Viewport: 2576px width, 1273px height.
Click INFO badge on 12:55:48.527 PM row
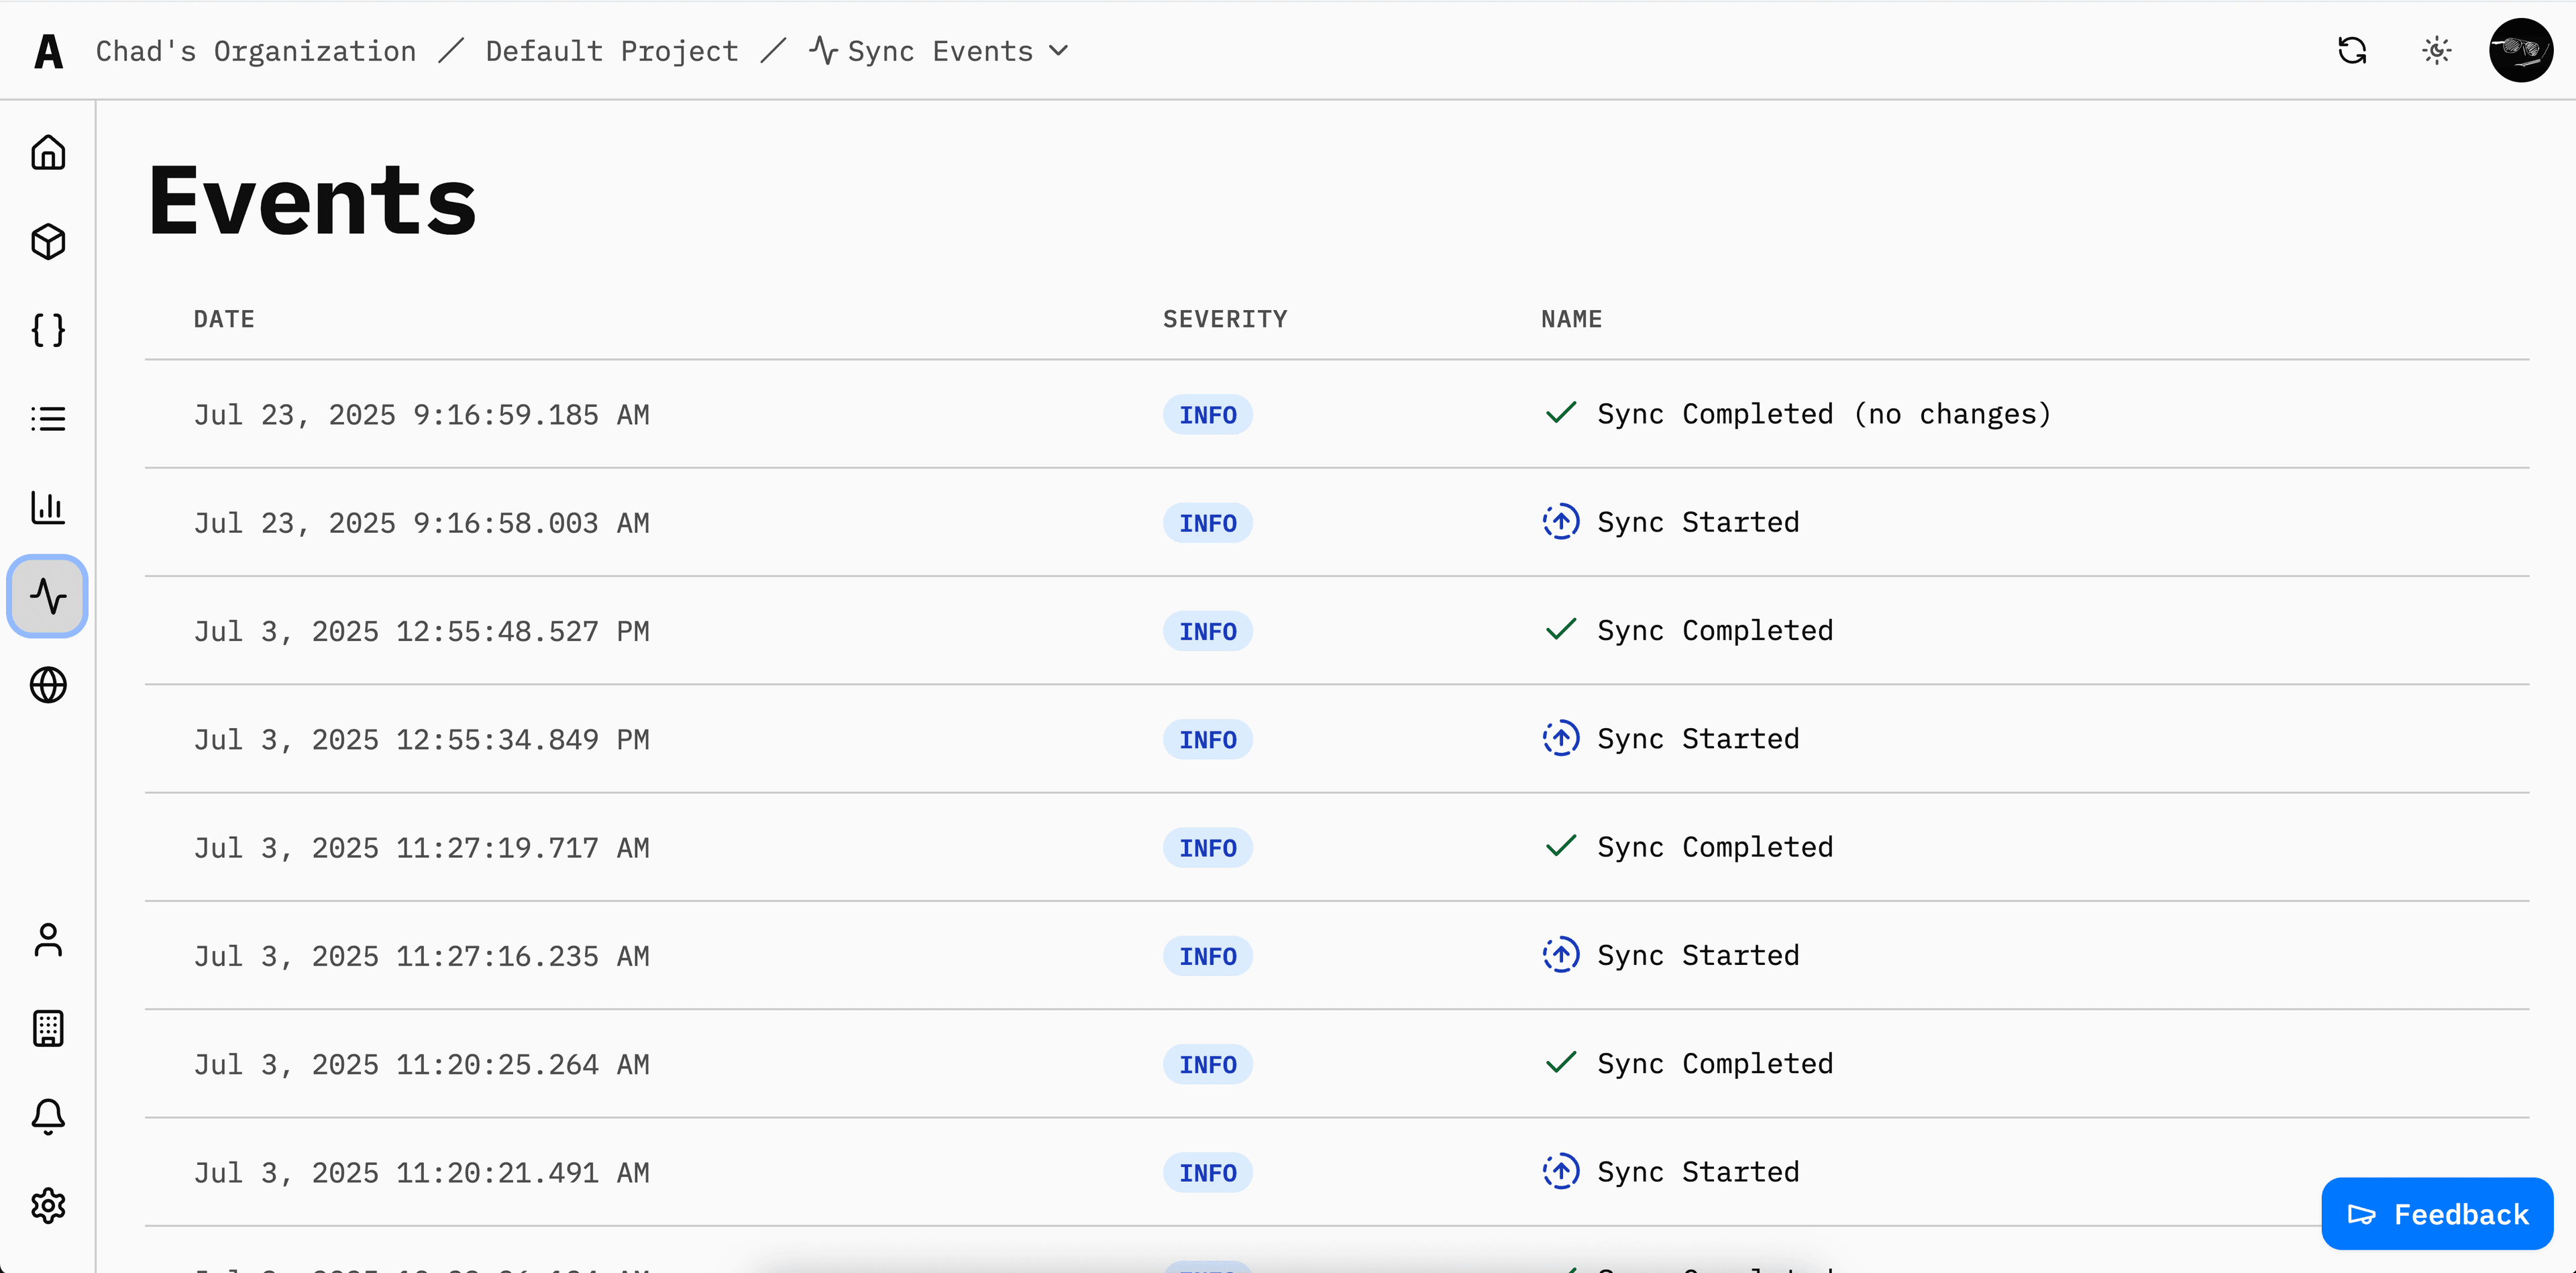[1207, 631]
